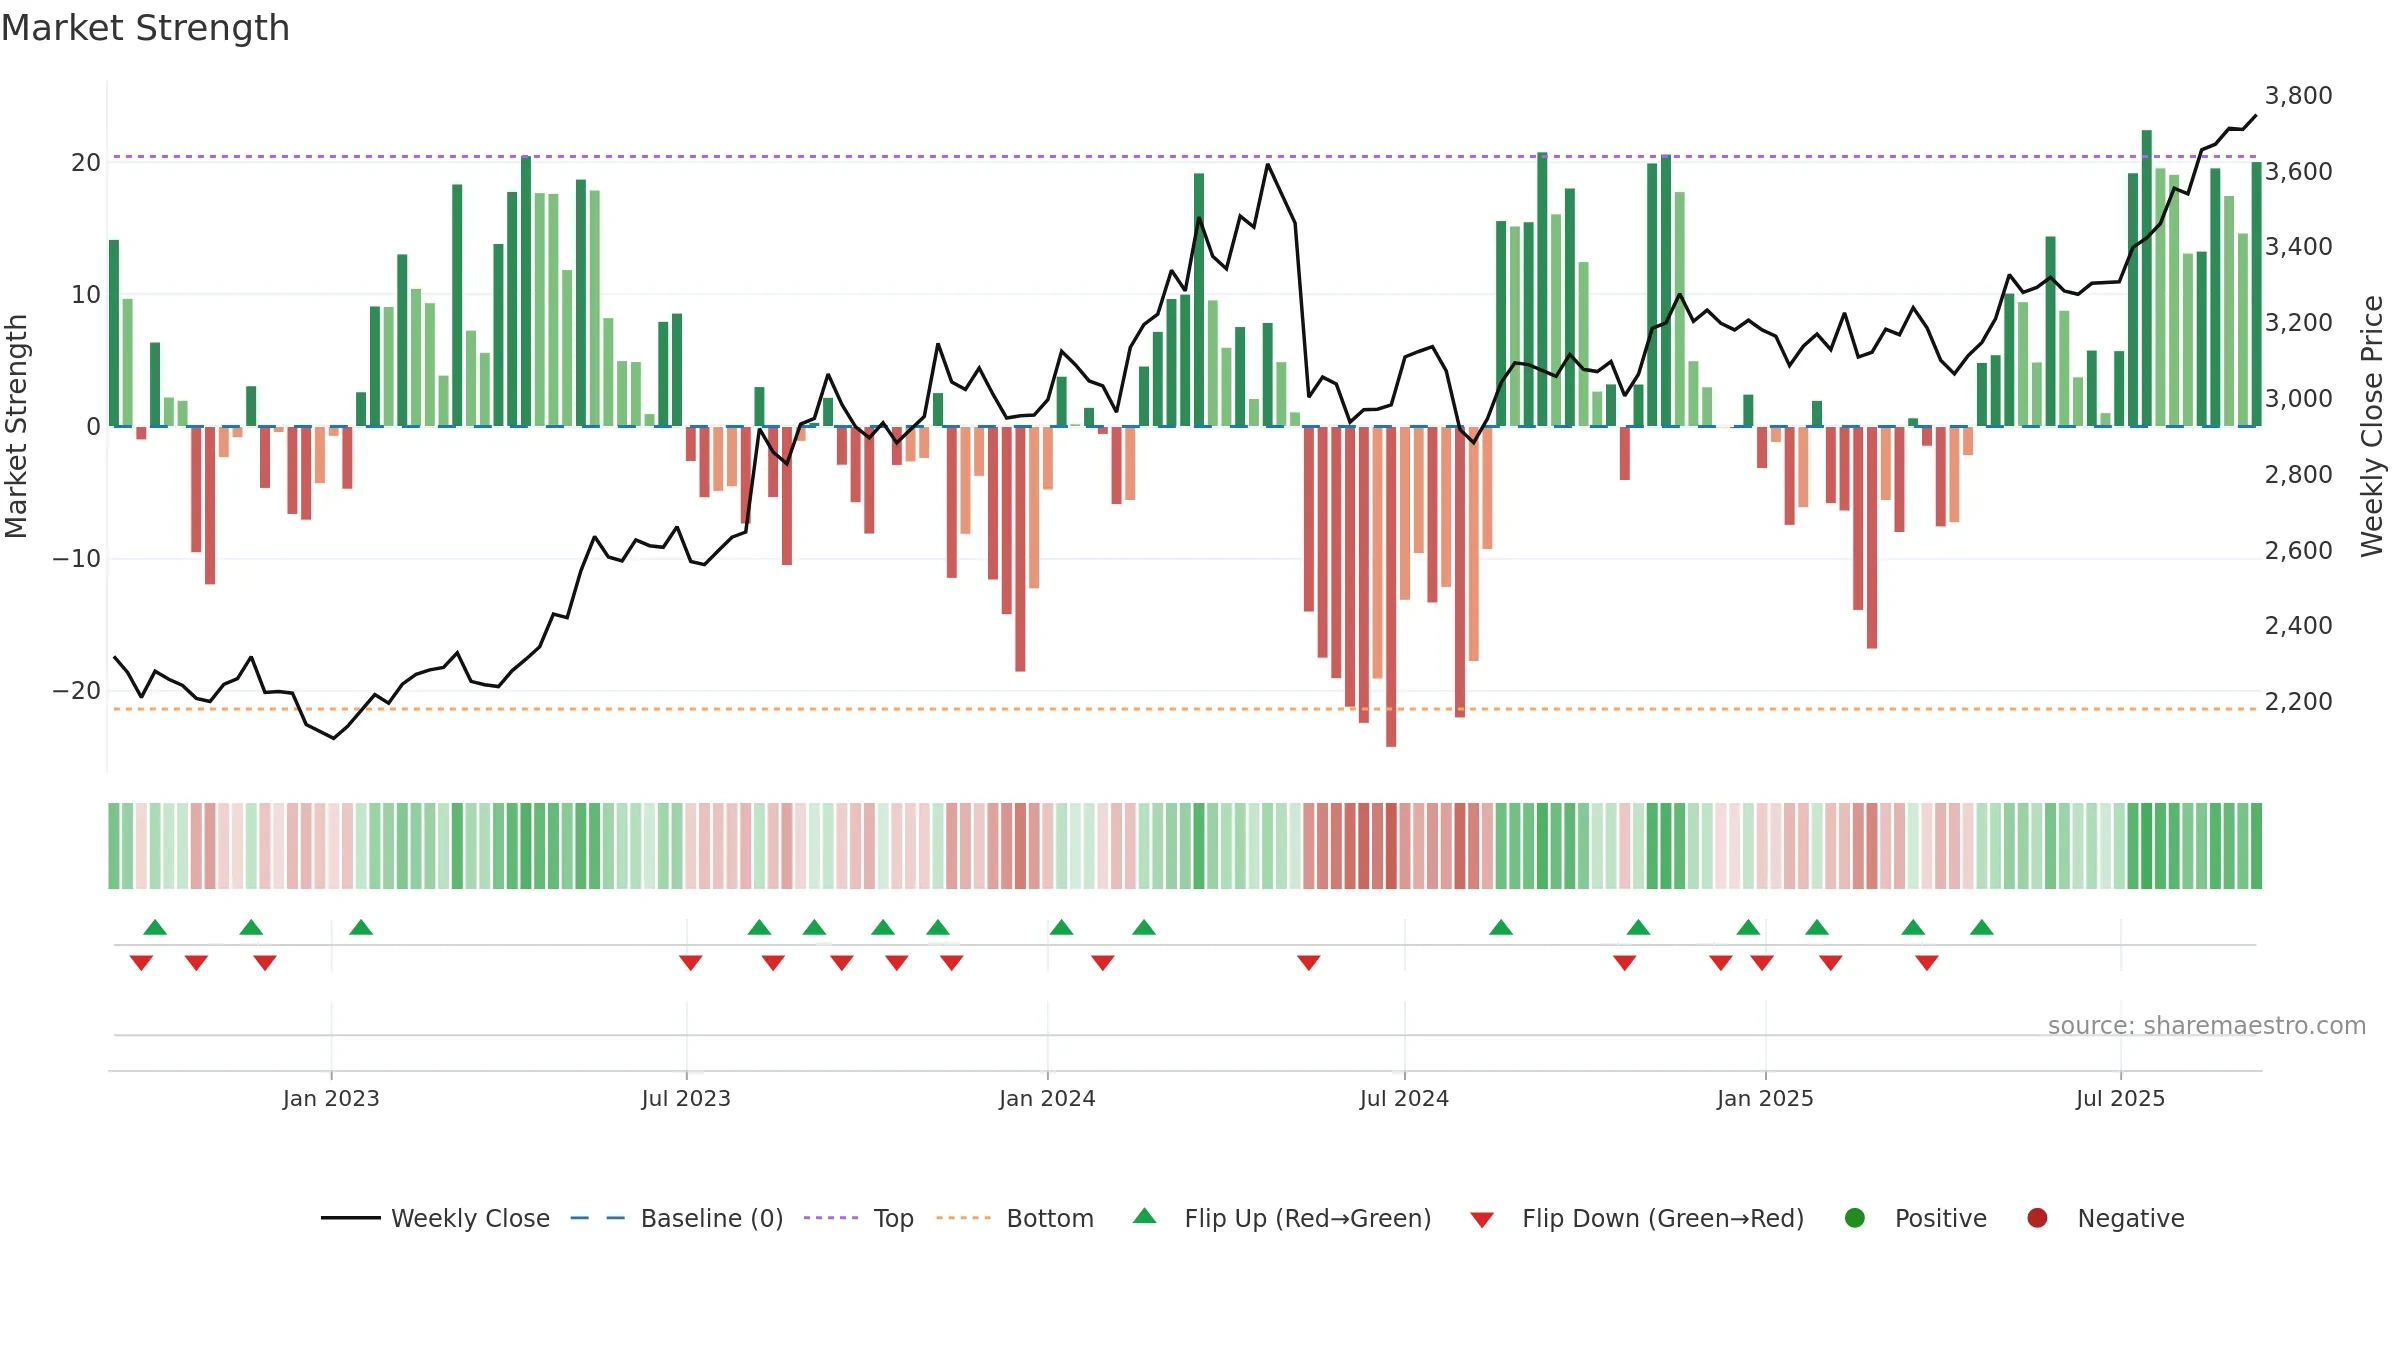This screenshot has width=2400, height=1350.
Task: Toggle the Bottom dotted-line legend entry
Action: pyautogui.click(x=1014, y=1218)
